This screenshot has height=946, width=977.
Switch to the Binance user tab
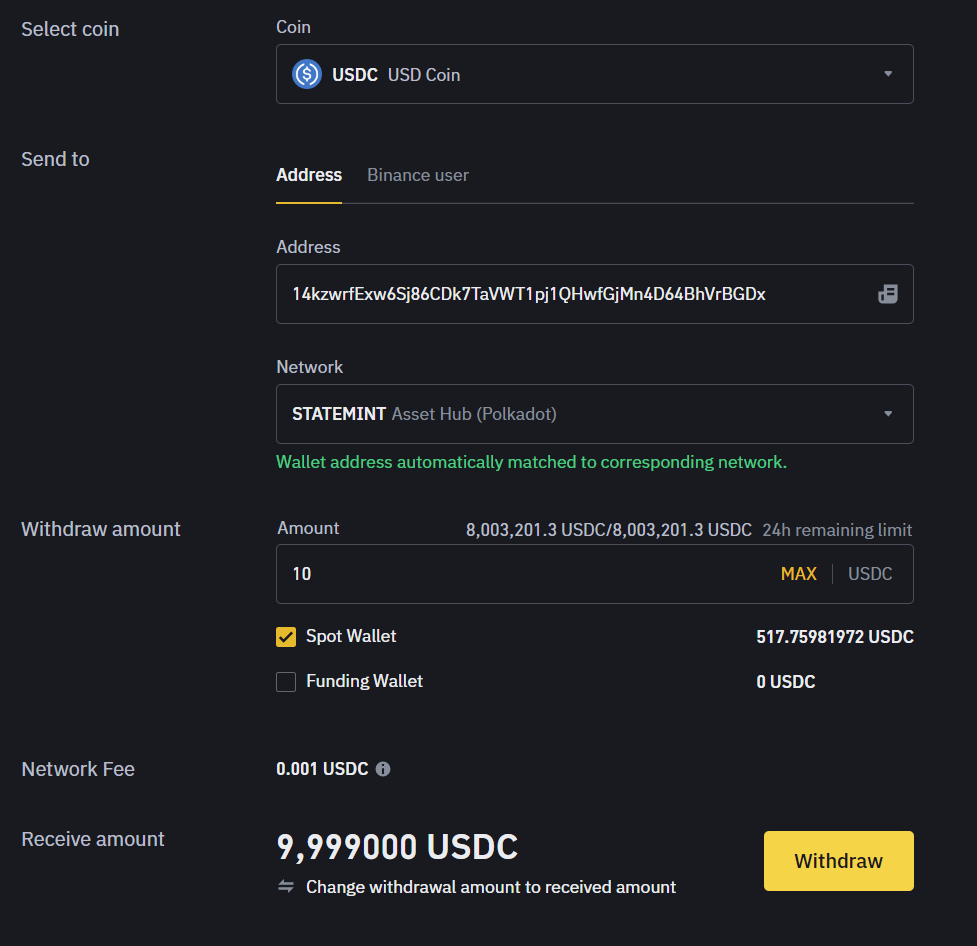coord(417,175)
